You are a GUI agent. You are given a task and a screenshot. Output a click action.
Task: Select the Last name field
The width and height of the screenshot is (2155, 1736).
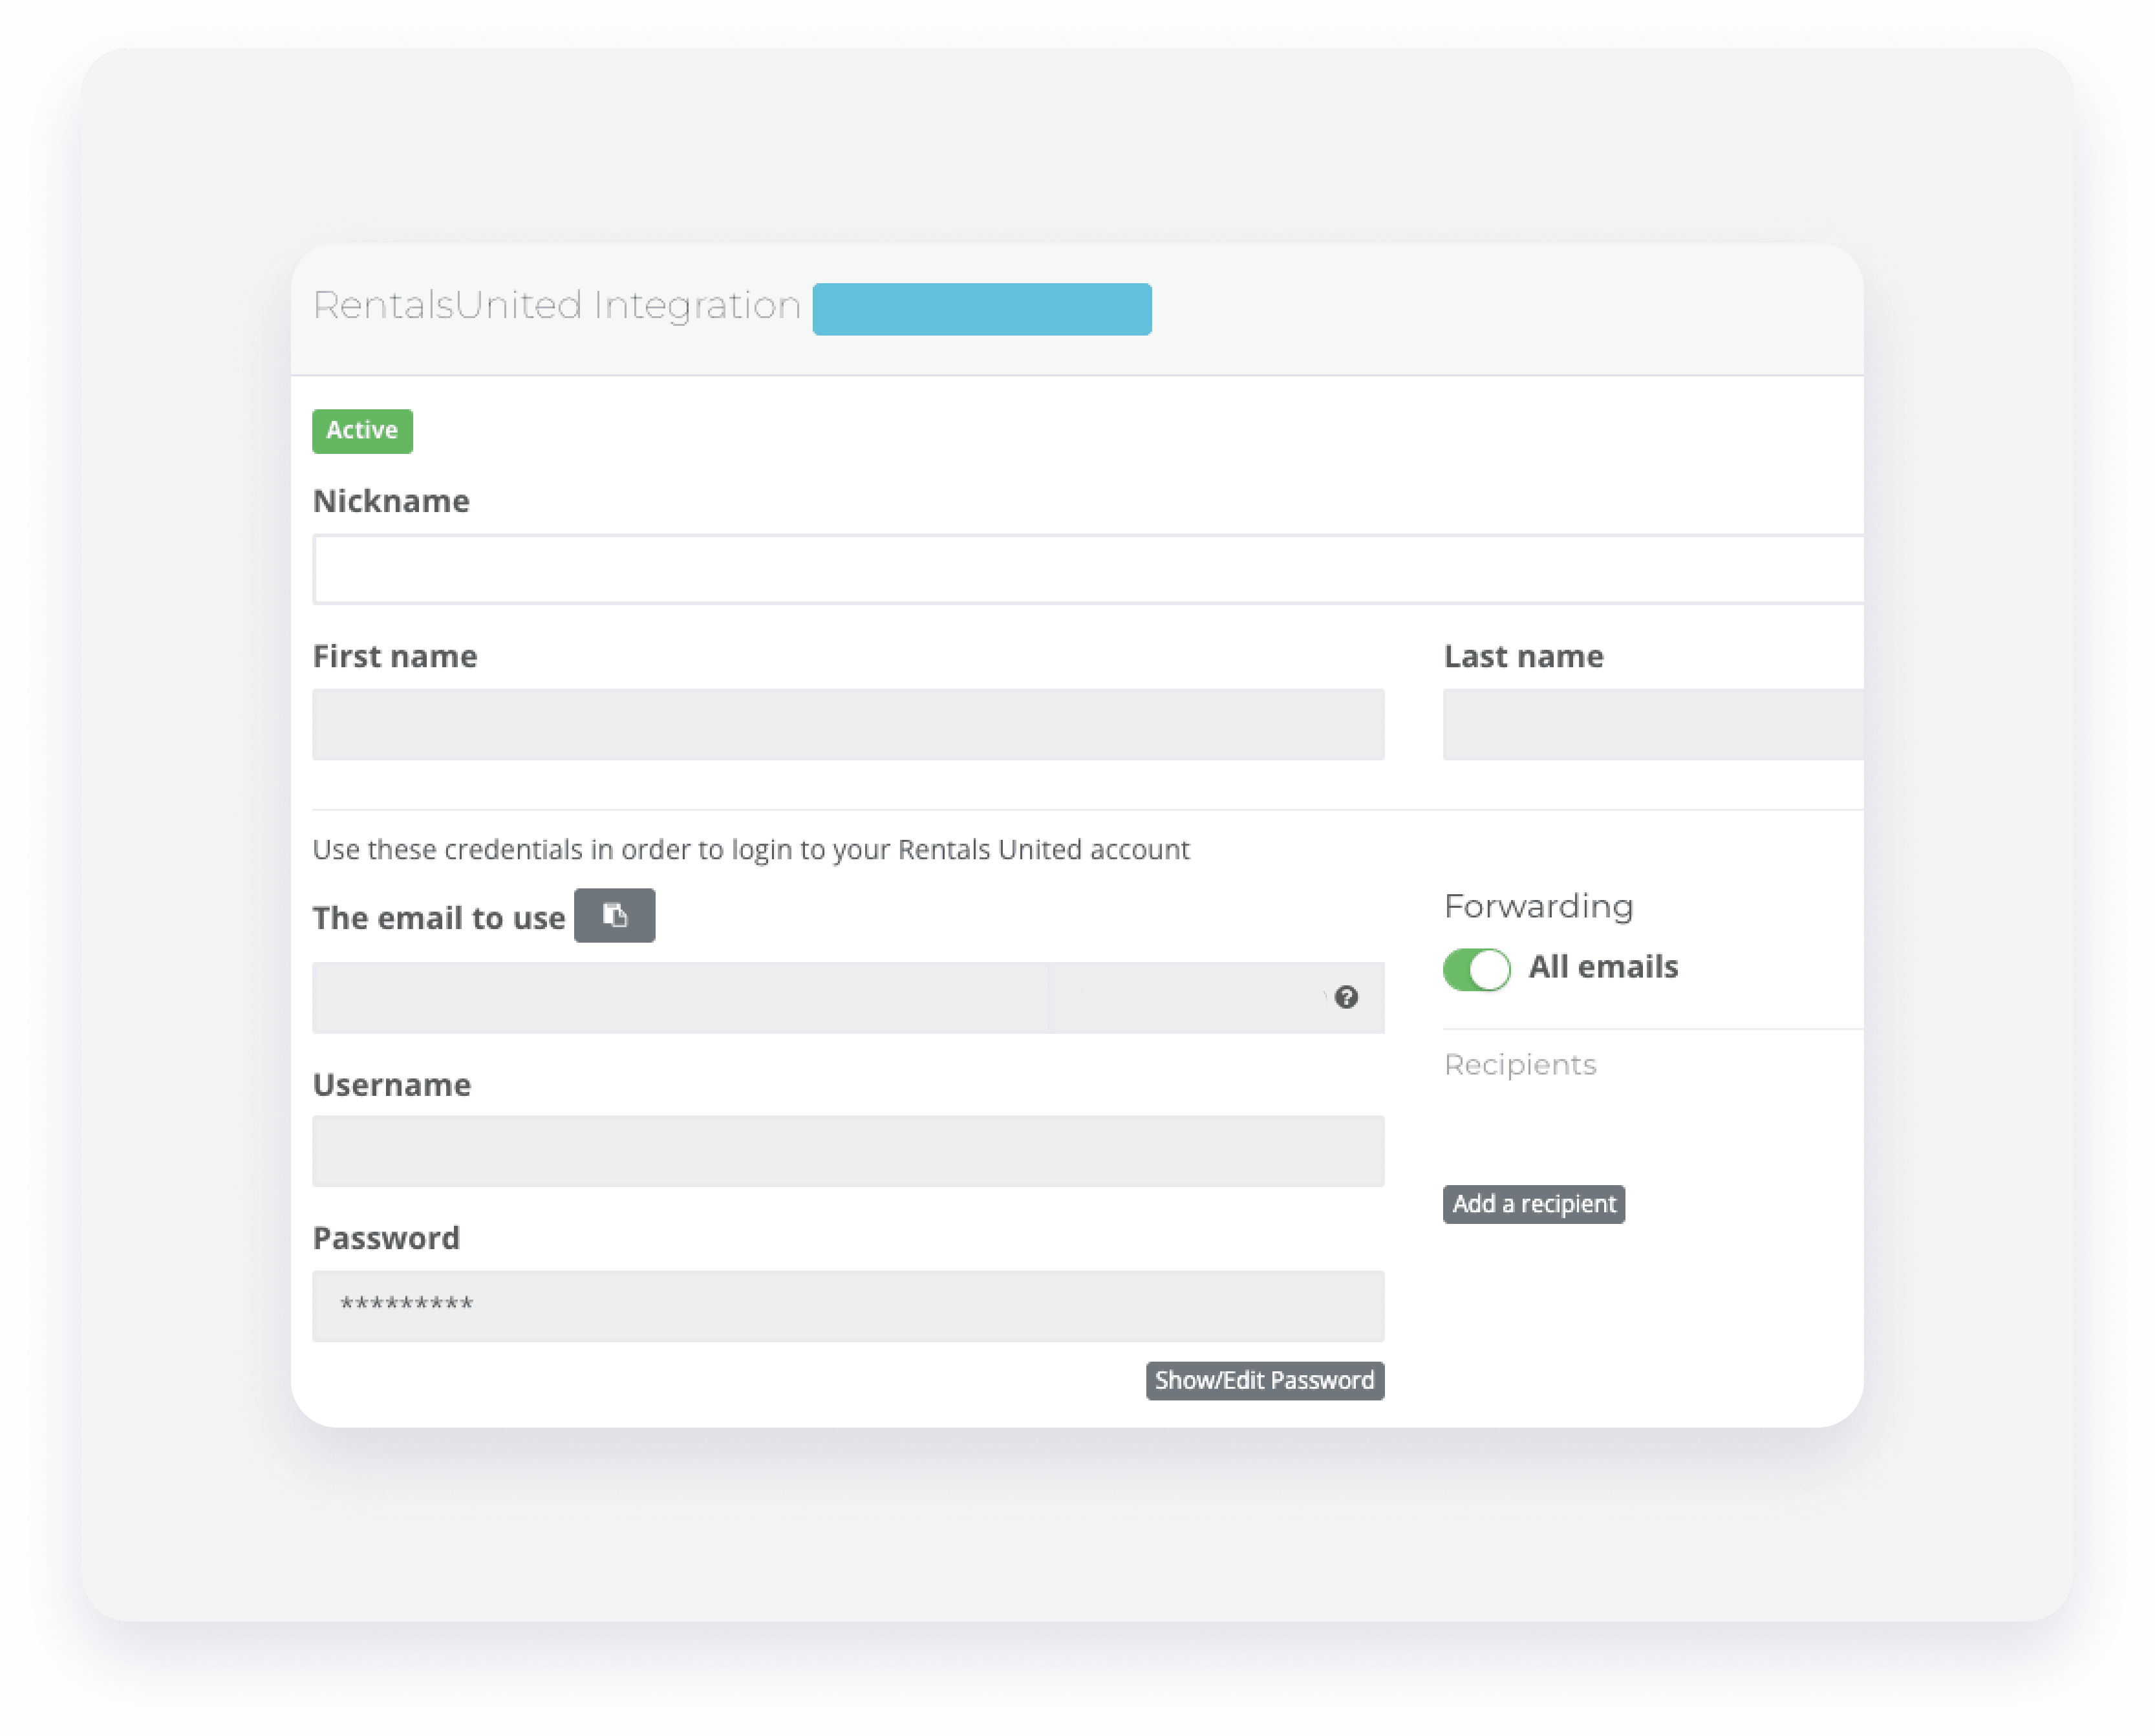[1652, 724]
